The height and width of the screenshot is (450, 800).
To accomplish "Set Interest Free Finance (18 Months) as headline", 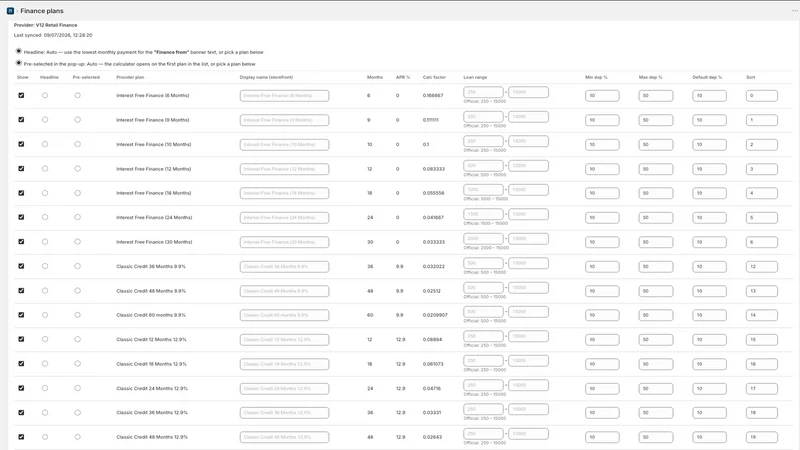I will [45, 193].
